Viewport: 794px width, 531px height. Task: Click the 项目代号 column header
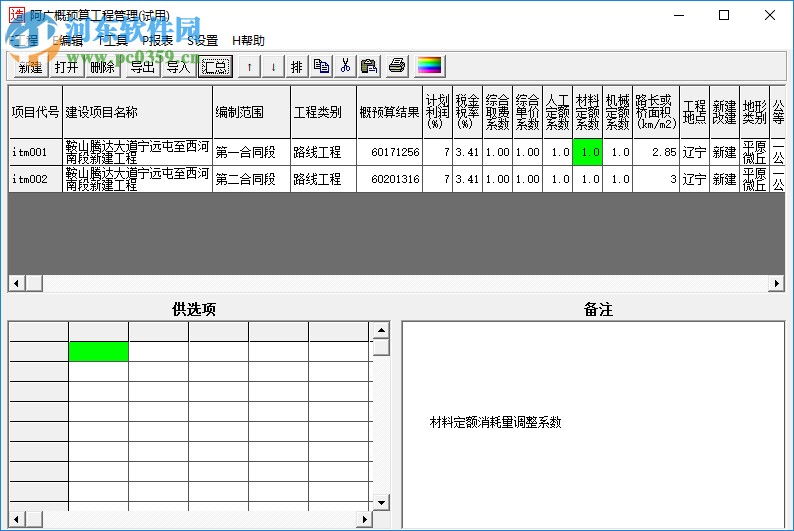tap(35, 112)
